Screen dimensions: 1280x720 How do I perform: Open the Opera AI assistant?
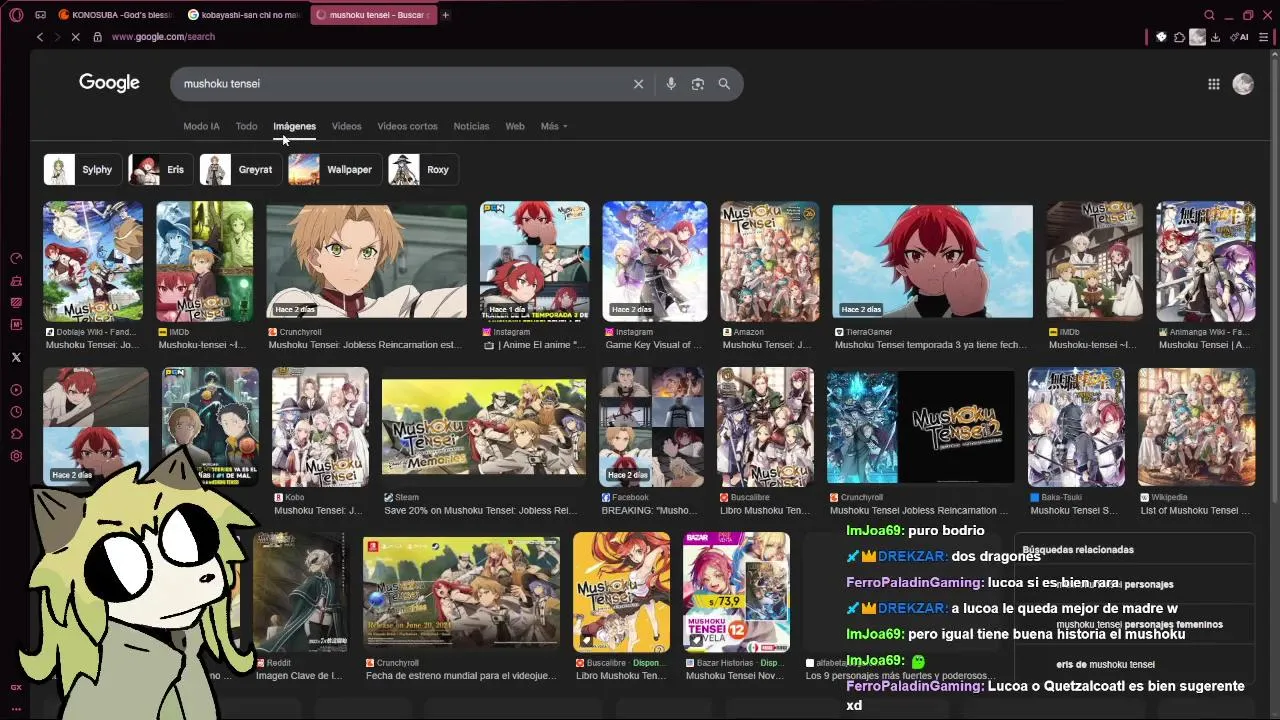1240,37
